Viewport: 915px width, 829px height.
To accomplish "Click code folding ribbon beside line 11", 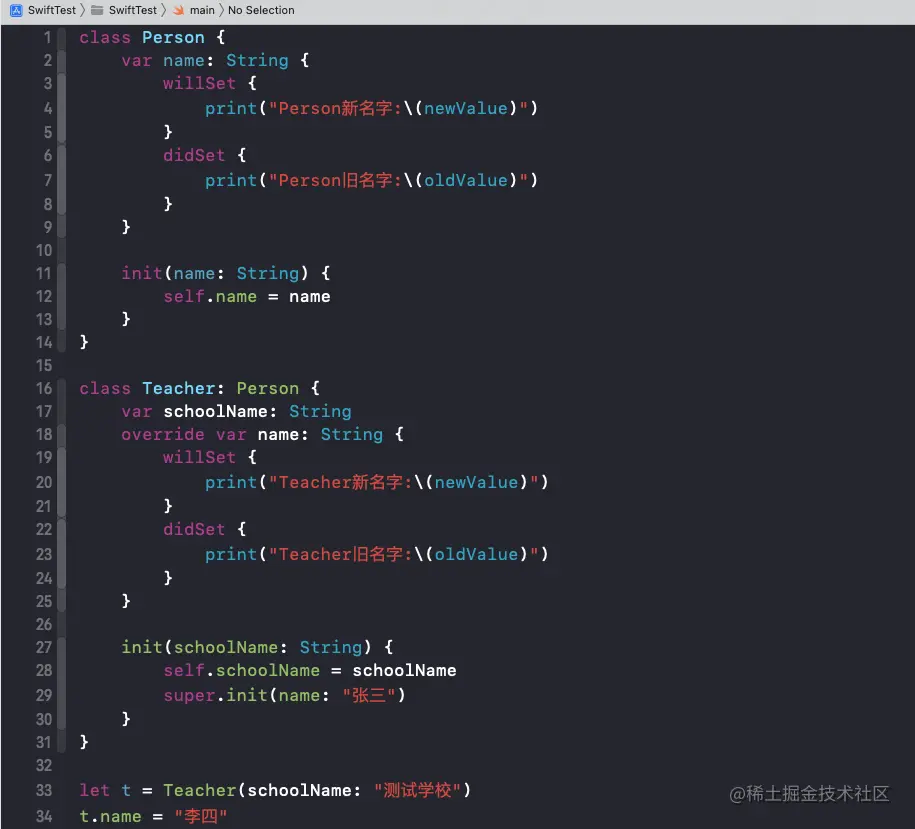I will pos(62,274).
